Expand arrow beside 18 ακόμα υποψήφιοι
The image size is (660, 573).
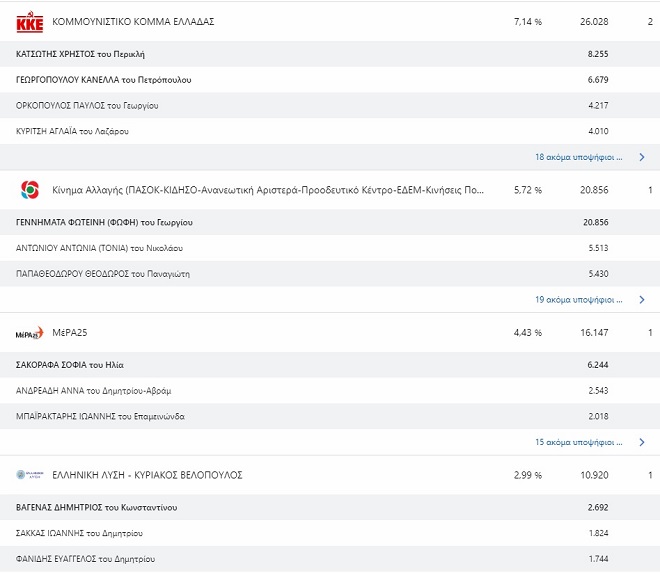click(641, 157)
